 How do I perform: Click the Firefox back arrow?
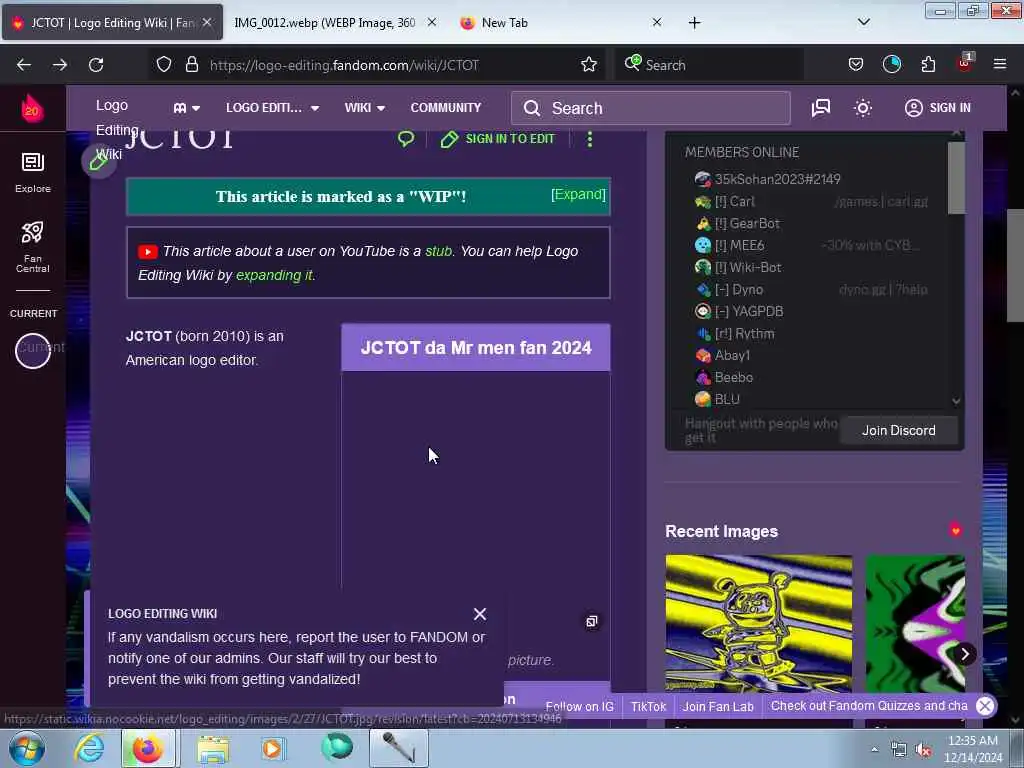[24, 65]
